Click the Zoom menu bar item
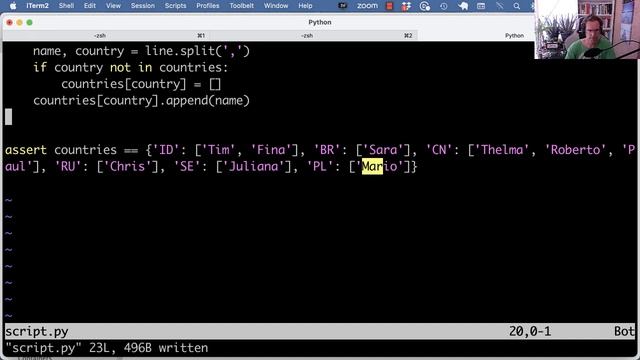 pos(367,6)
